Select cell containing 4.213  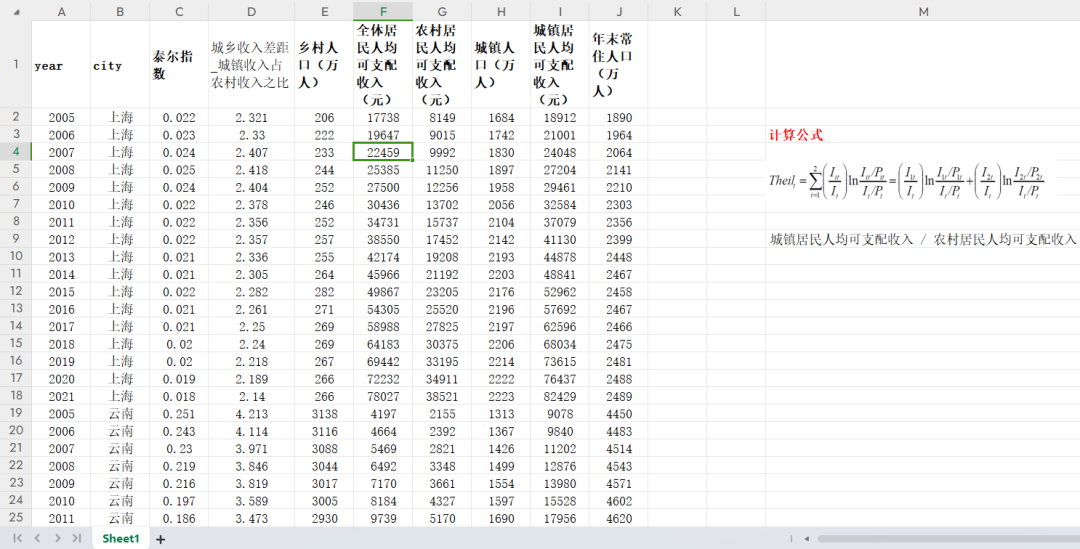251,413
